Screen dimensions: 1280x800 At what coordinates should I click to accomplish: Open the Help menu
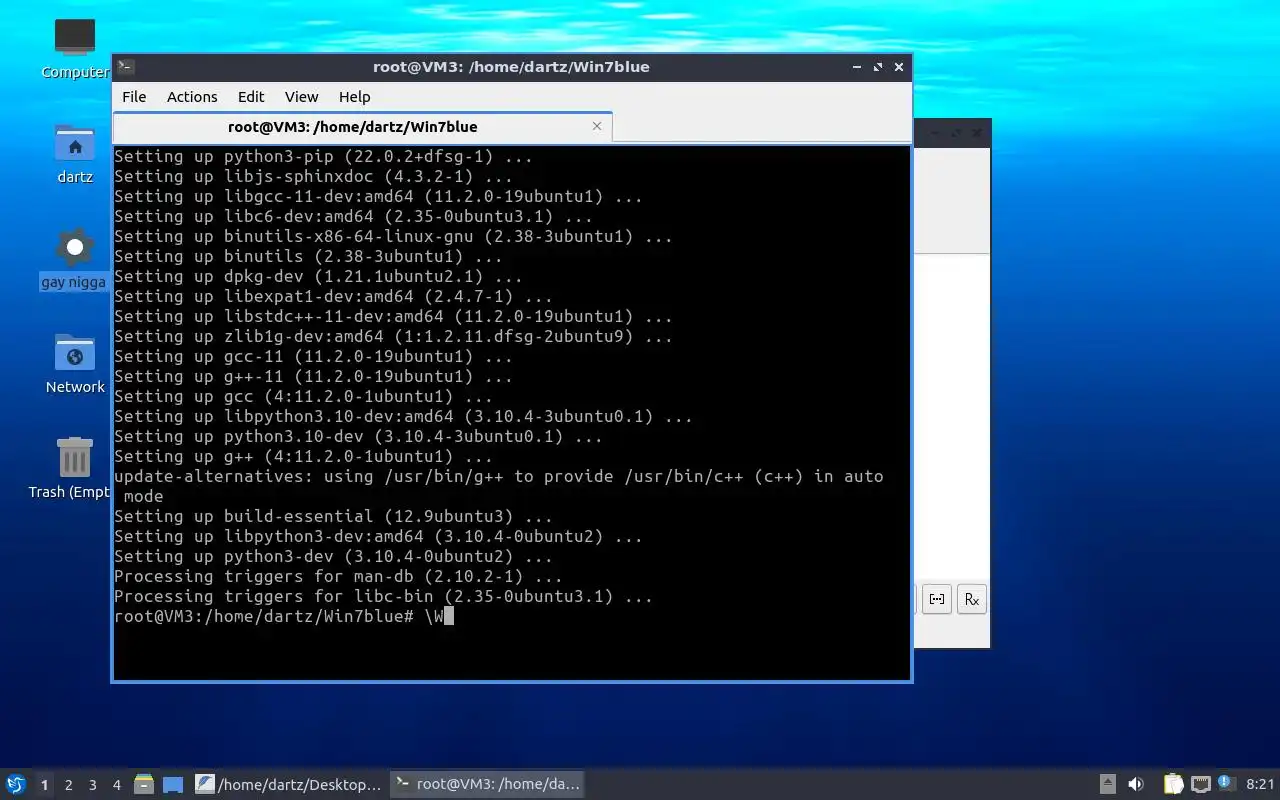pos(354,97)
